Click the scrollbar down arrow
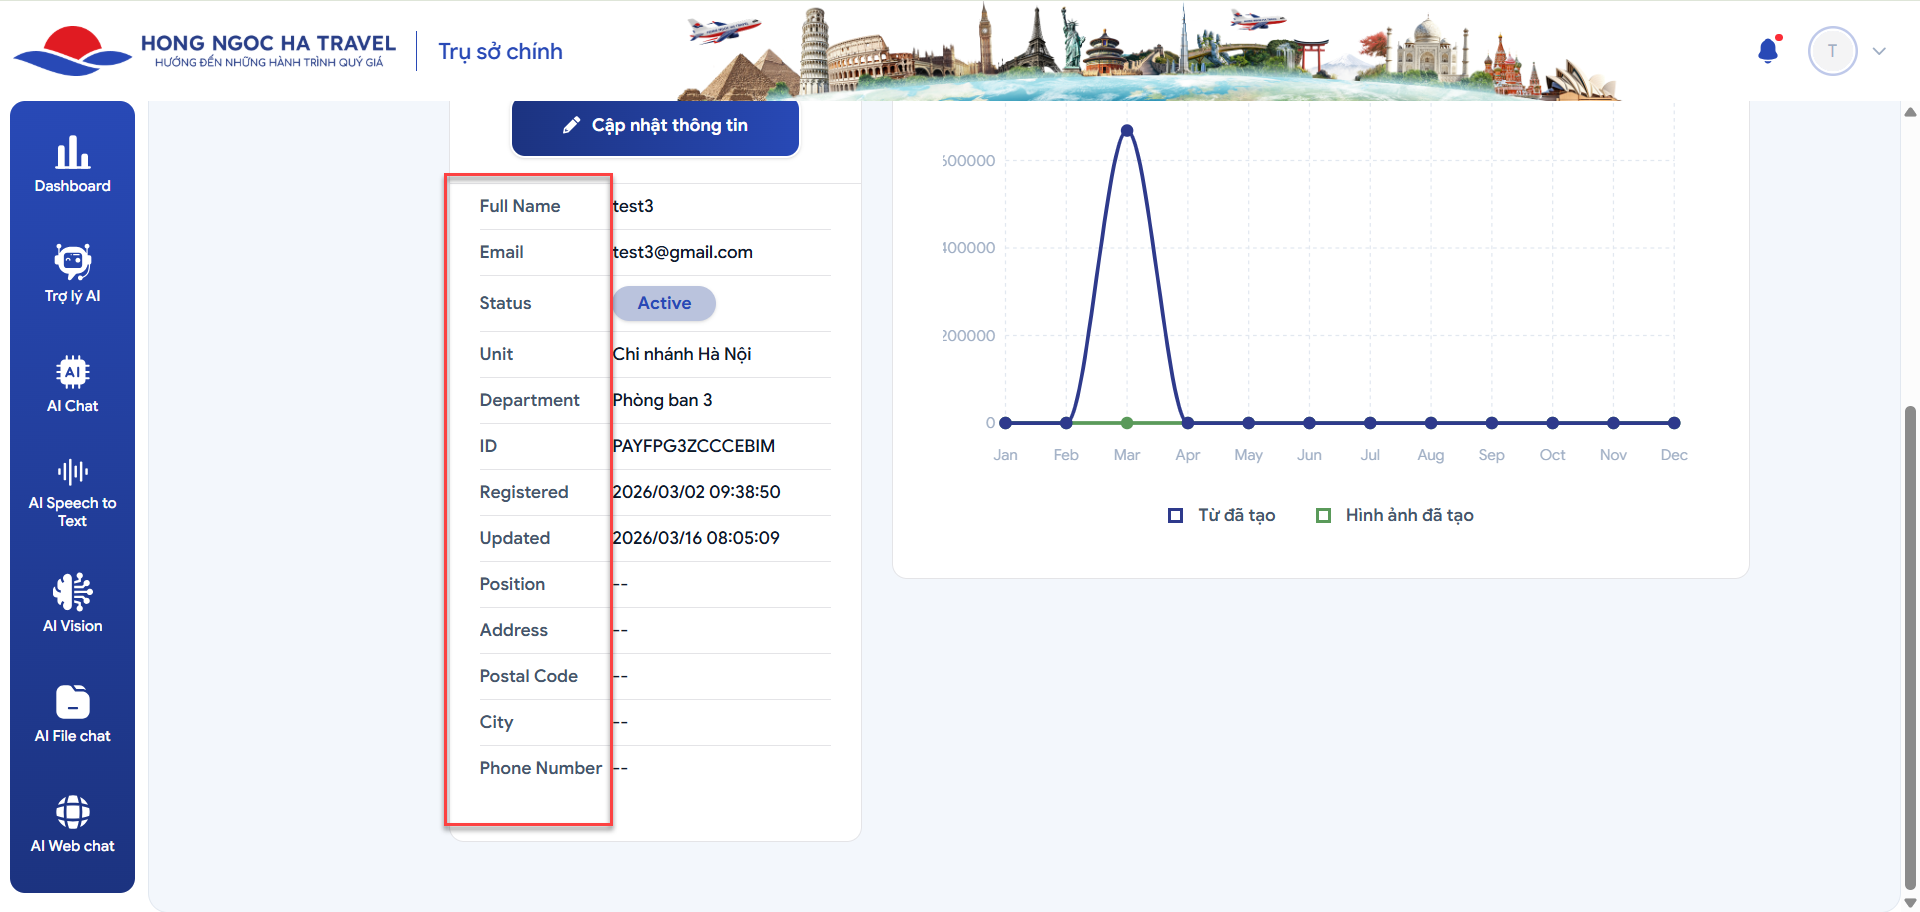1920x912 pixels. coord(1910,902)
